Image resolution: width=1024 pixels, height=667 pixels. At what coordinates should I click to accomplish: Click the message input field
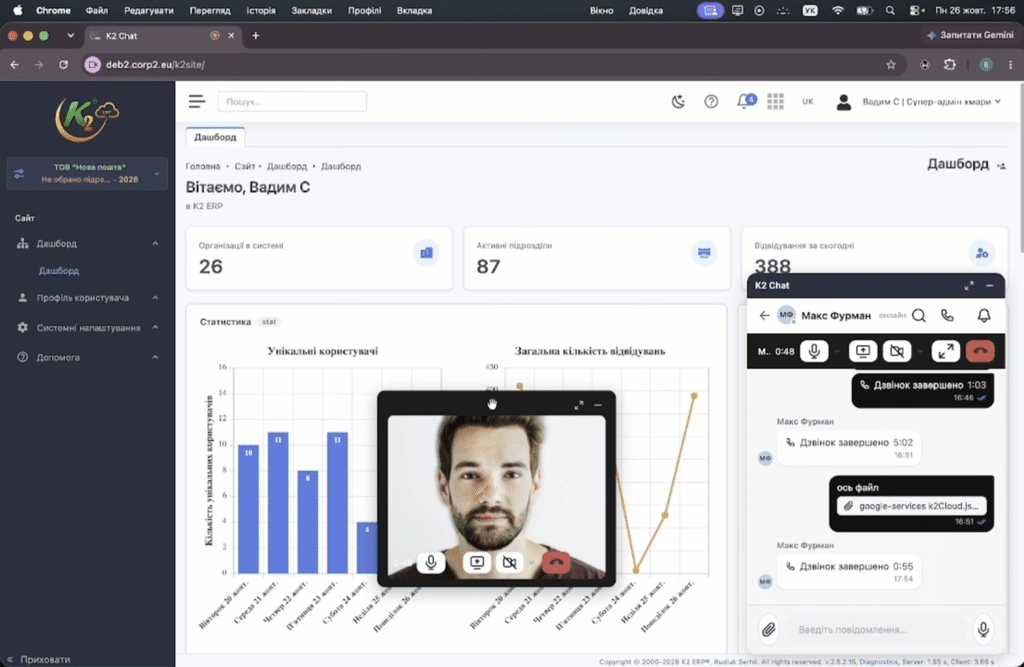(876, 629)
